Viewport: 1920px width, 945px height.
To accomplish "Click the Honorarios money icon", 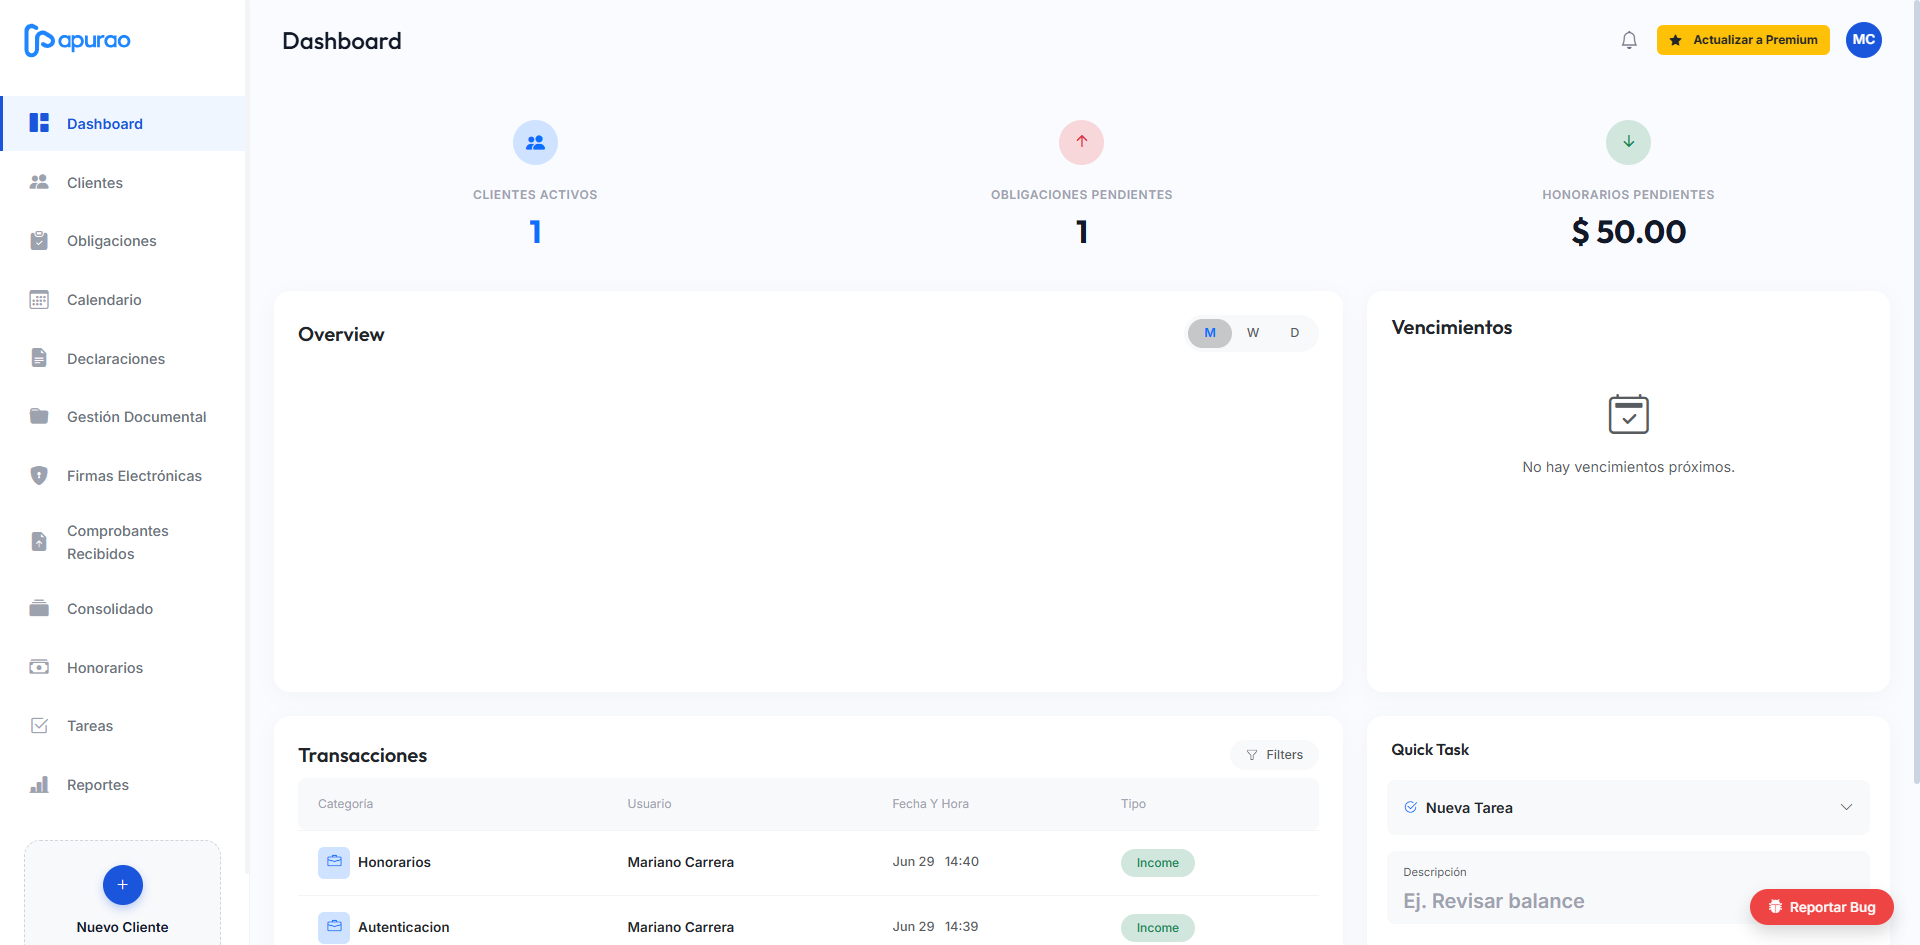I will 39,667.
